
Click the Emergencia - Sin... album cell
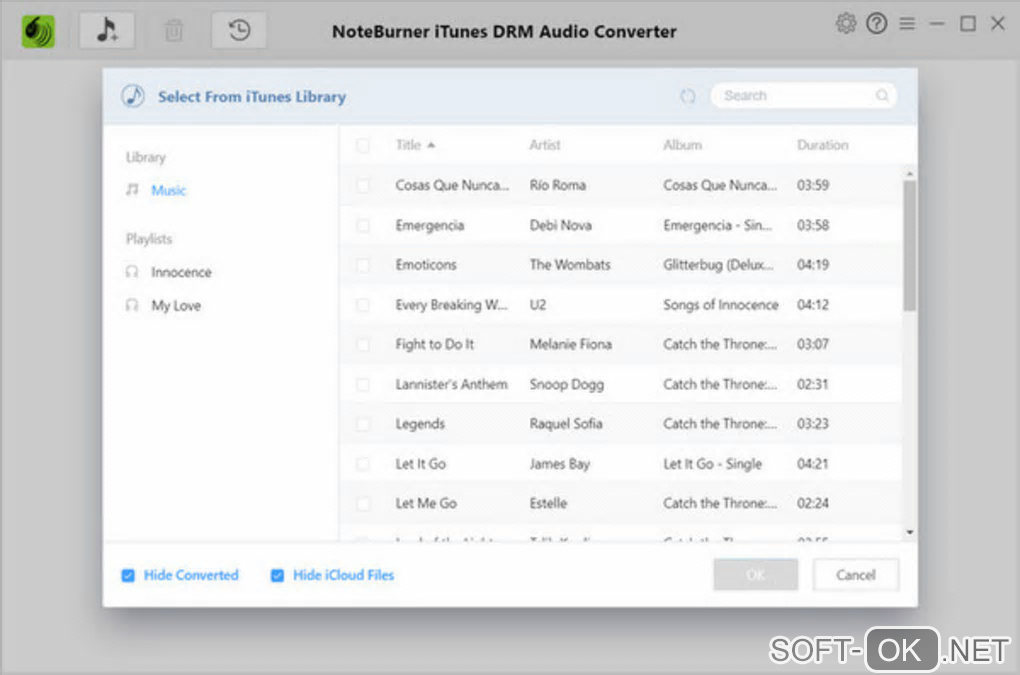pyautogui.click(x=718, y=225)
